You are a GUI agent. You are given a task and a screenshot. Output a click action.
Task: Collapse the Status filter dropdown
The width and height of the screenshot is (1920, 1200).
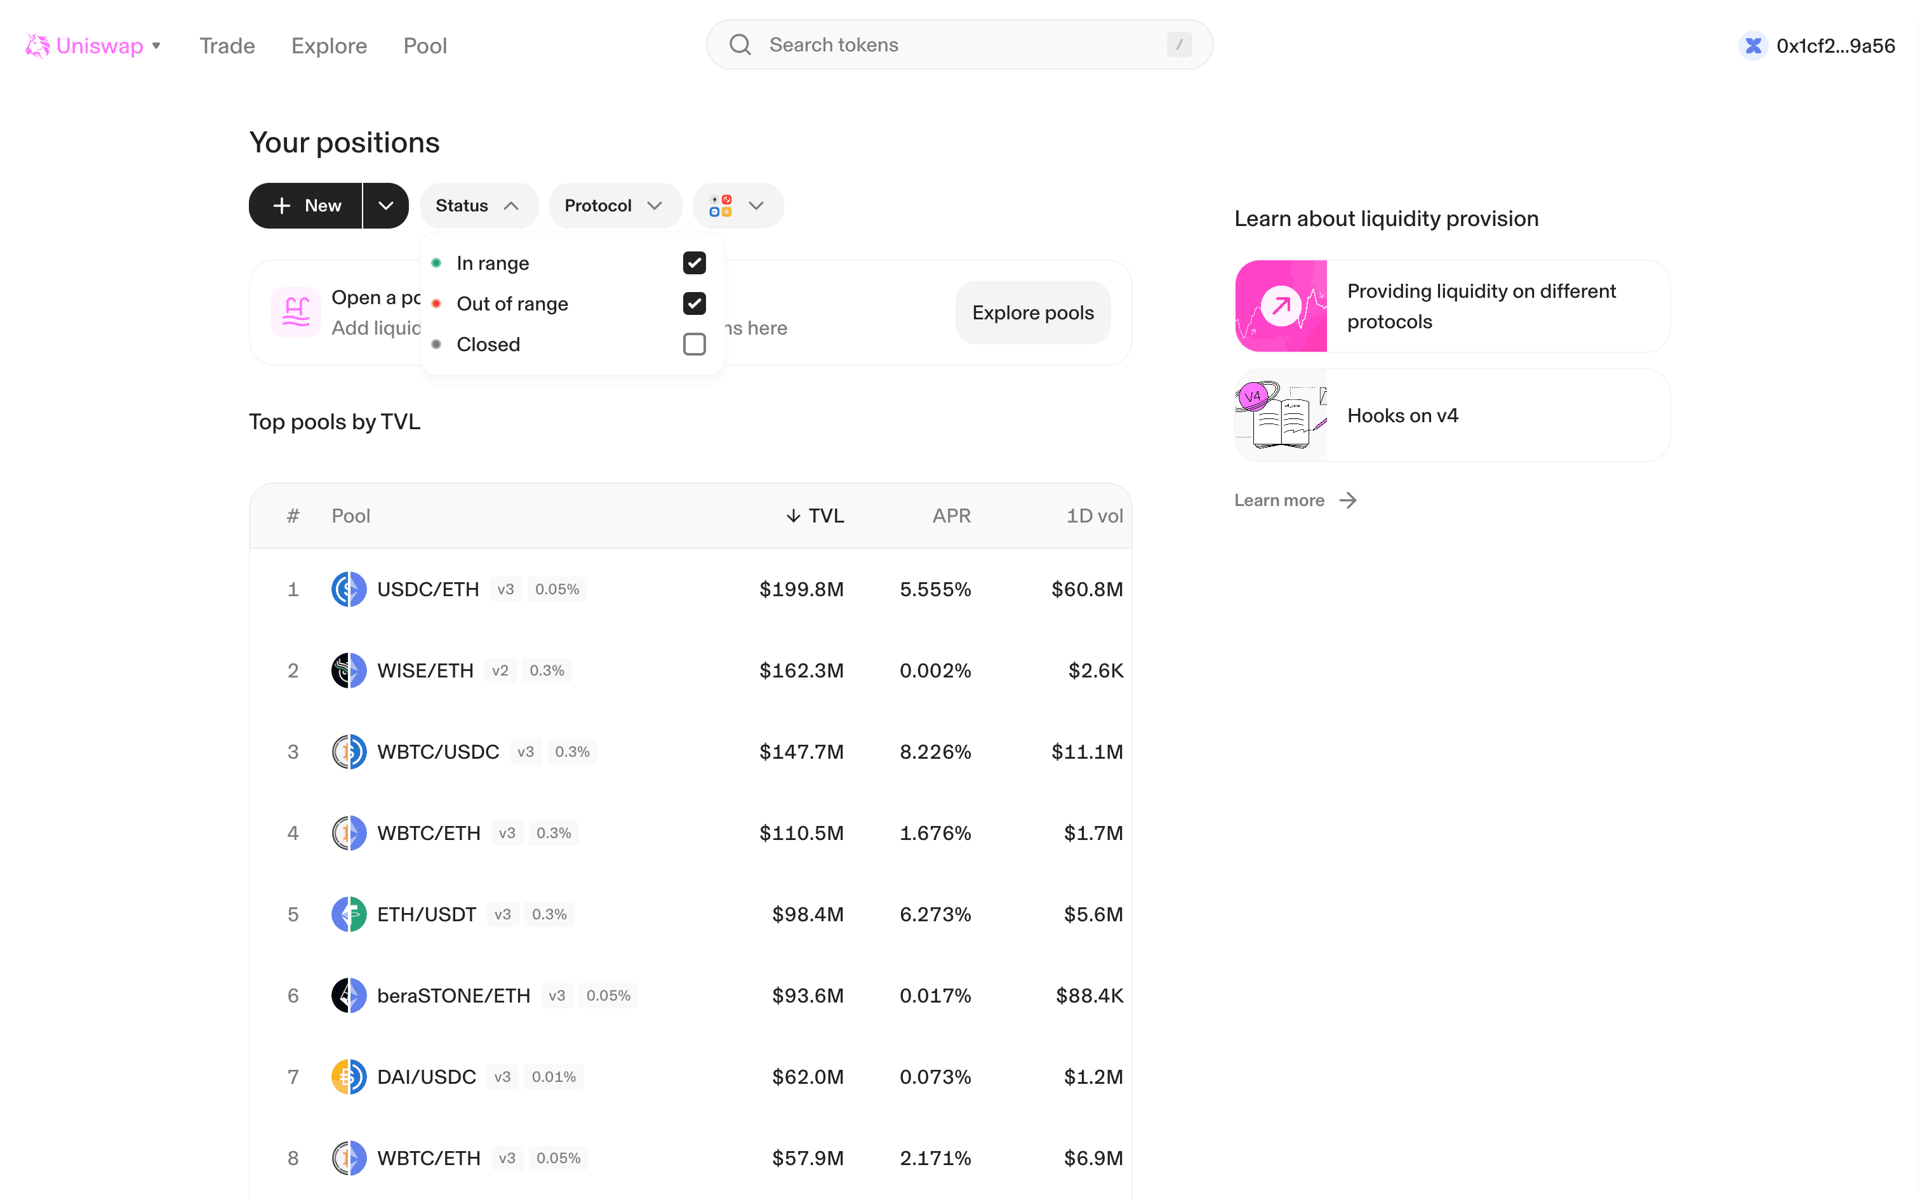point(479,206)
